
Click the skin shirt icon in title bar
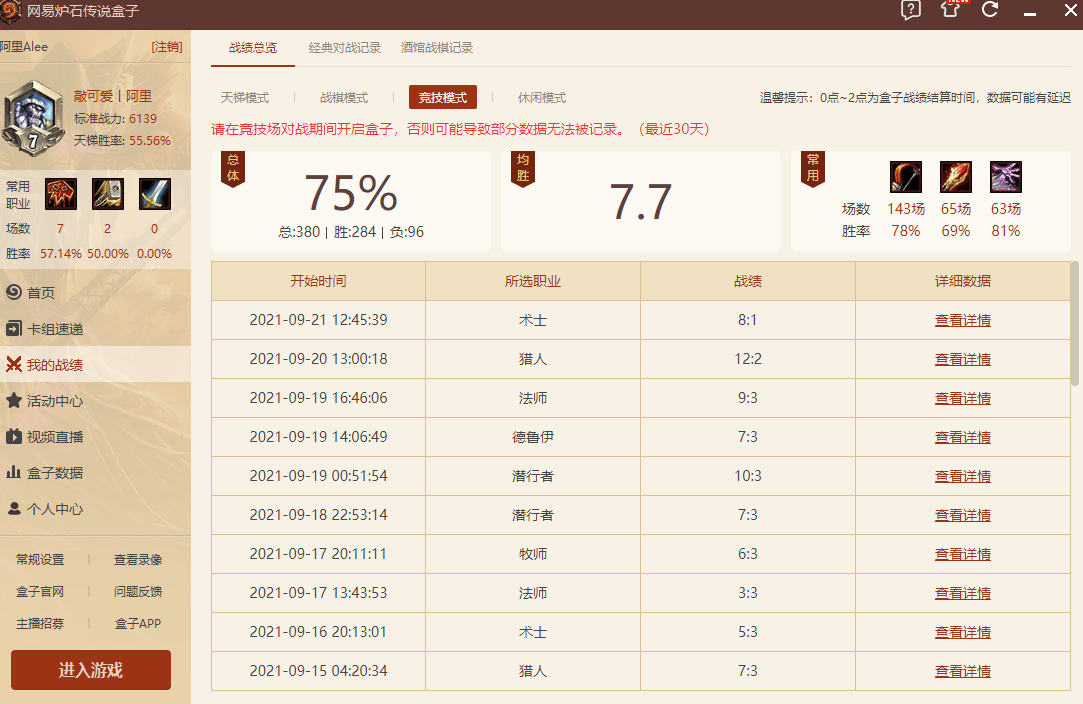[x=950, y=9]
